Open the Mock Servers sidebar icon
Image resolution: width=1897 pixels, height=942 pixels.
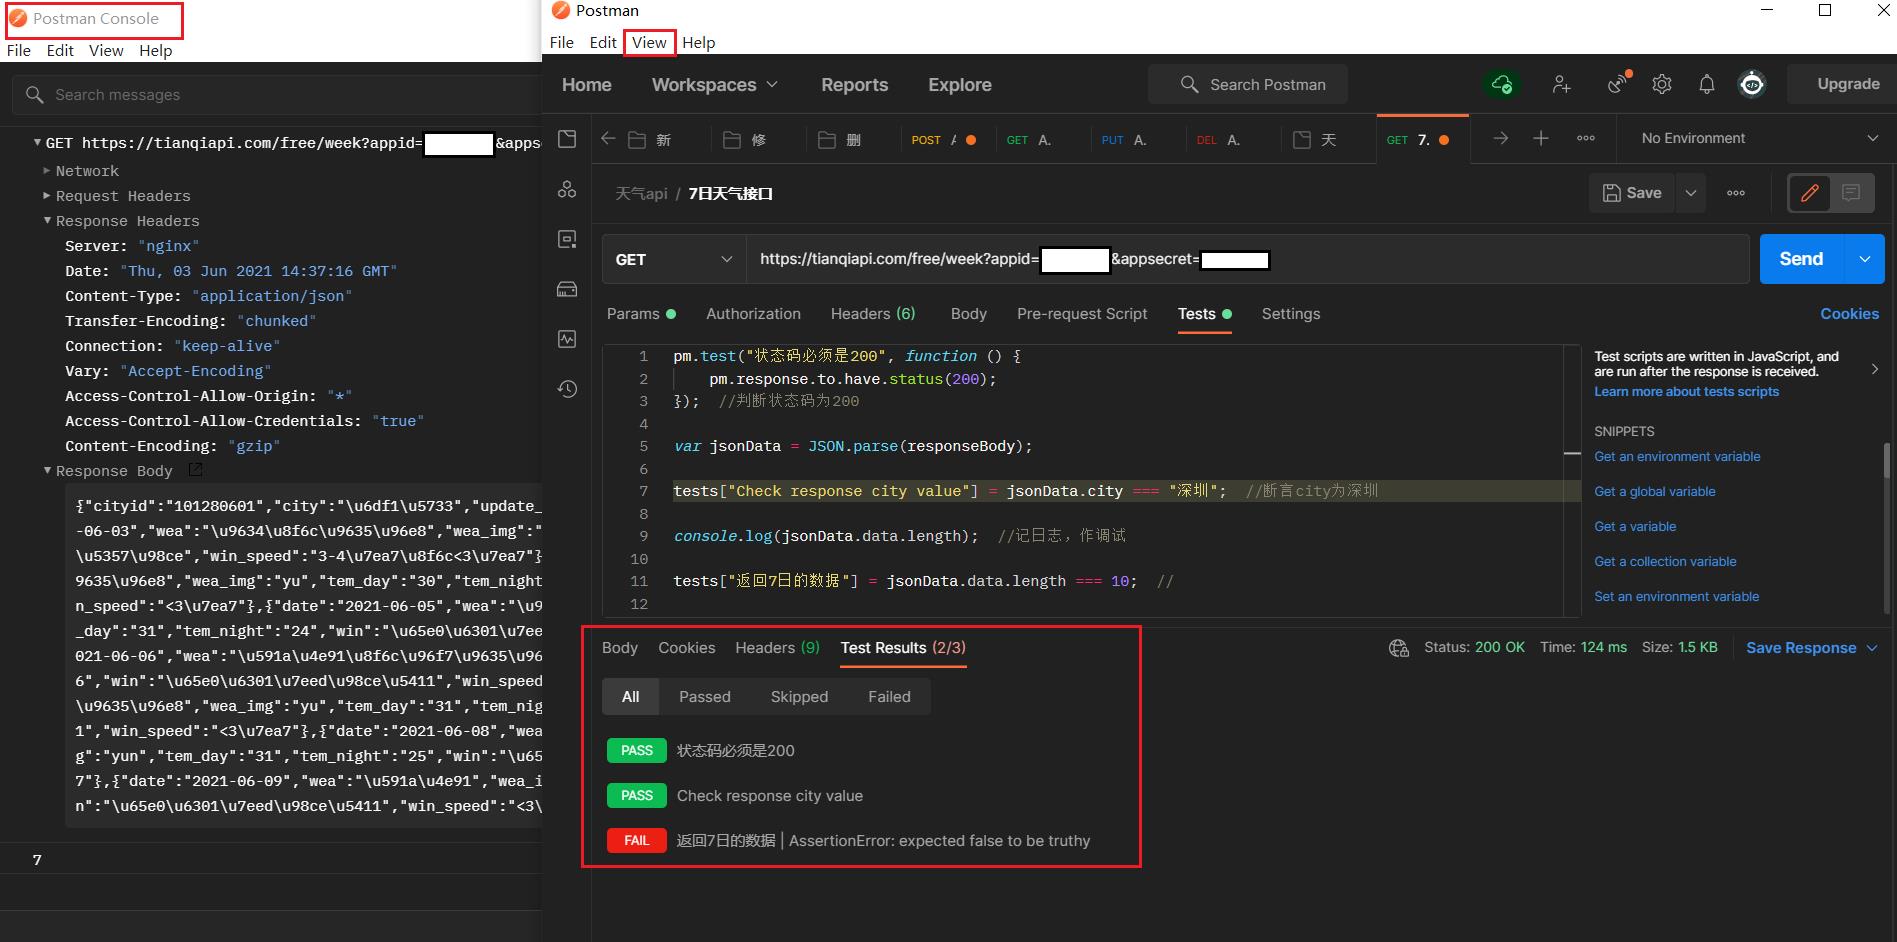click(x=567, y=289)
